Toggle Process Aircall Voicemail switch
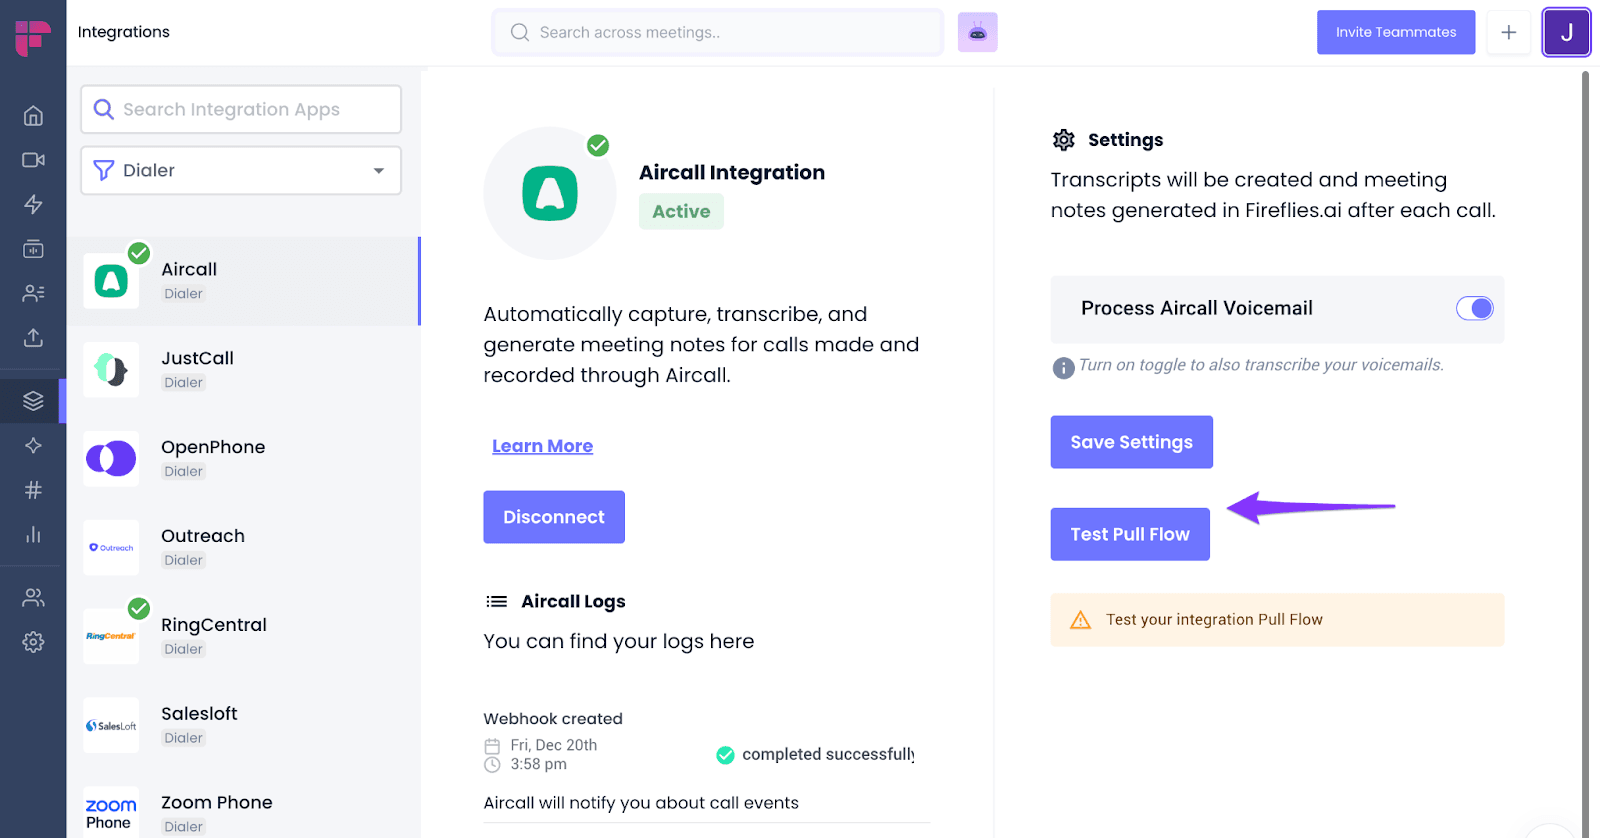This screenshot has height=838, width=1600. coord(1474,308)
